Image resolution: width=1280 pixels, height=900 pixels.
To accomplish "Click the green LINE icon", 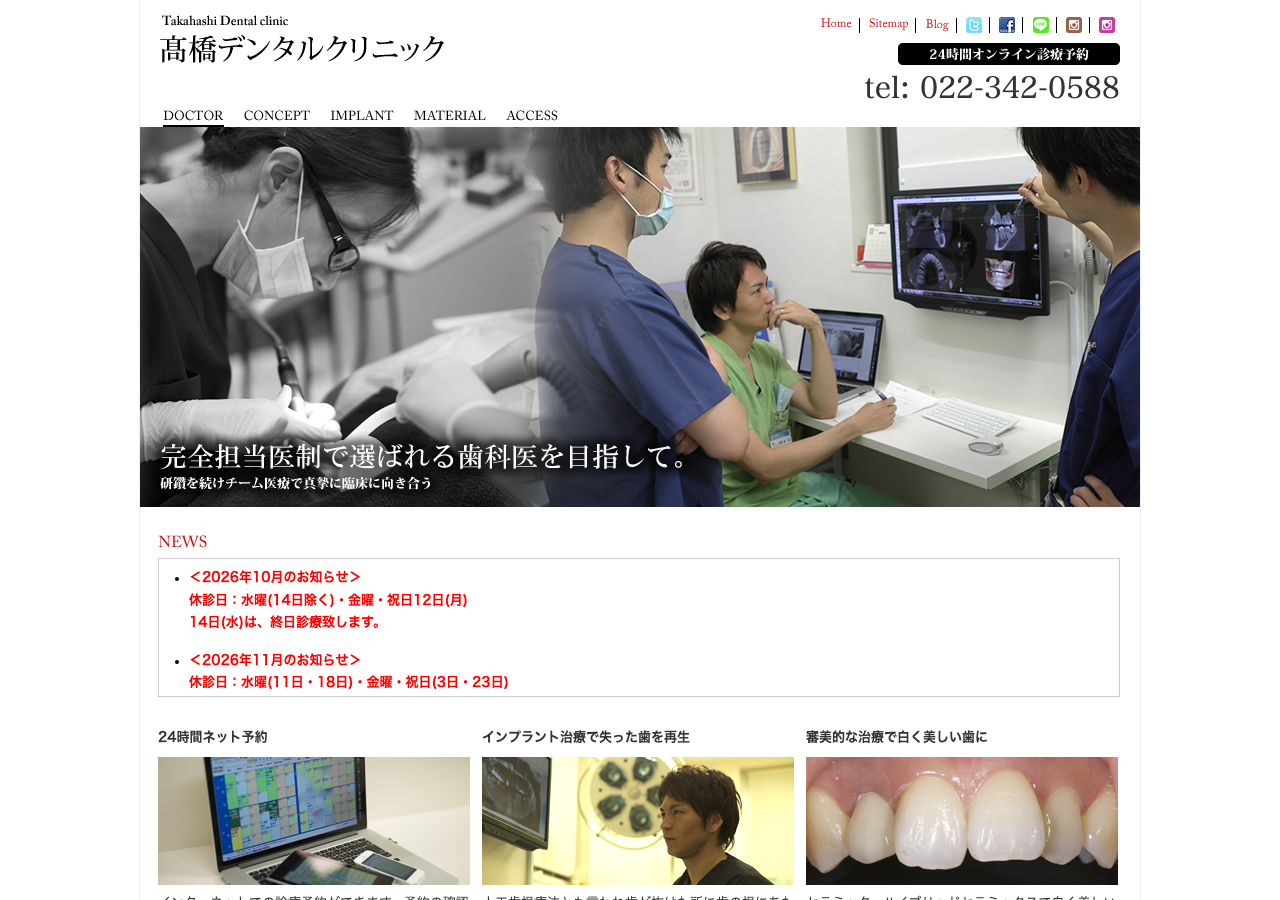I will click(x=1041, y=25).
